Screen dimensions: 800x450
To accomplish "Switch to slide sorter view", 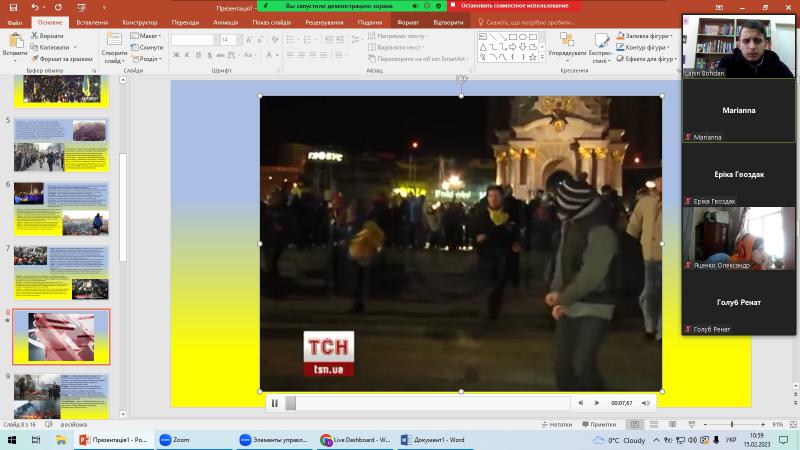I will click(x=654, y=424).
